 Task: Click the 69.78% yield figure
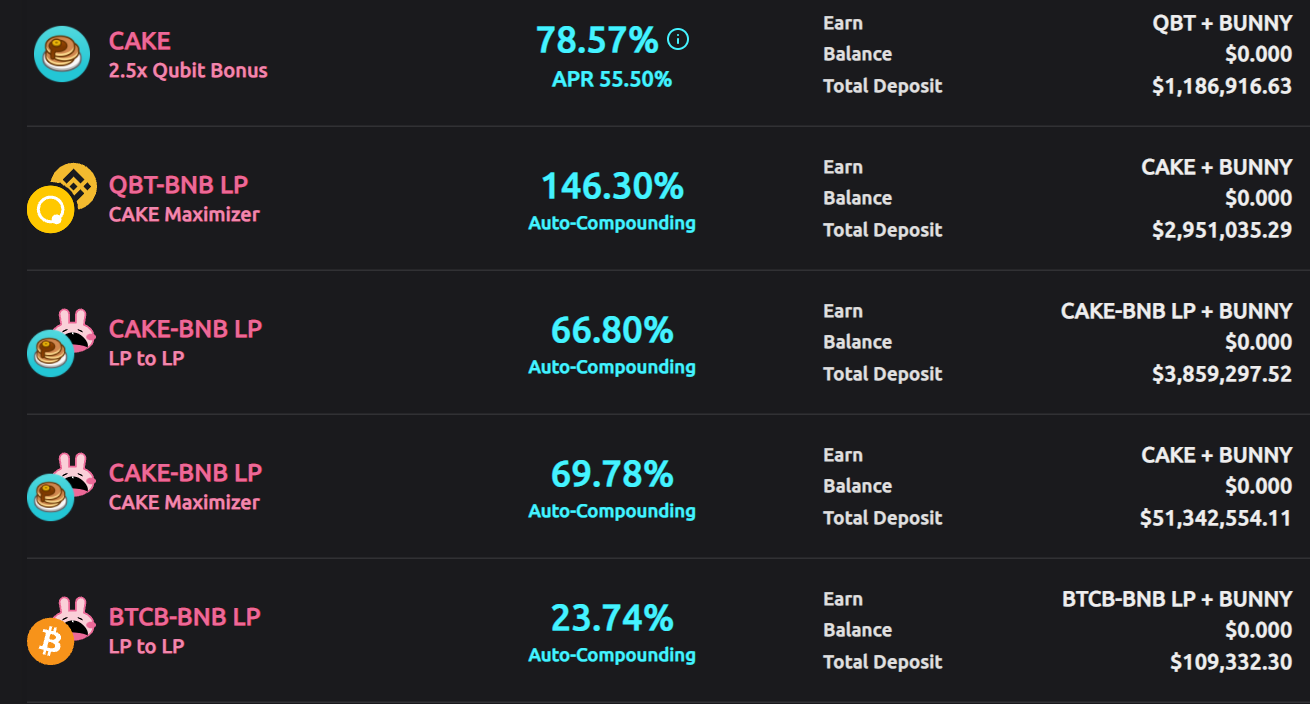click(612, 474)
